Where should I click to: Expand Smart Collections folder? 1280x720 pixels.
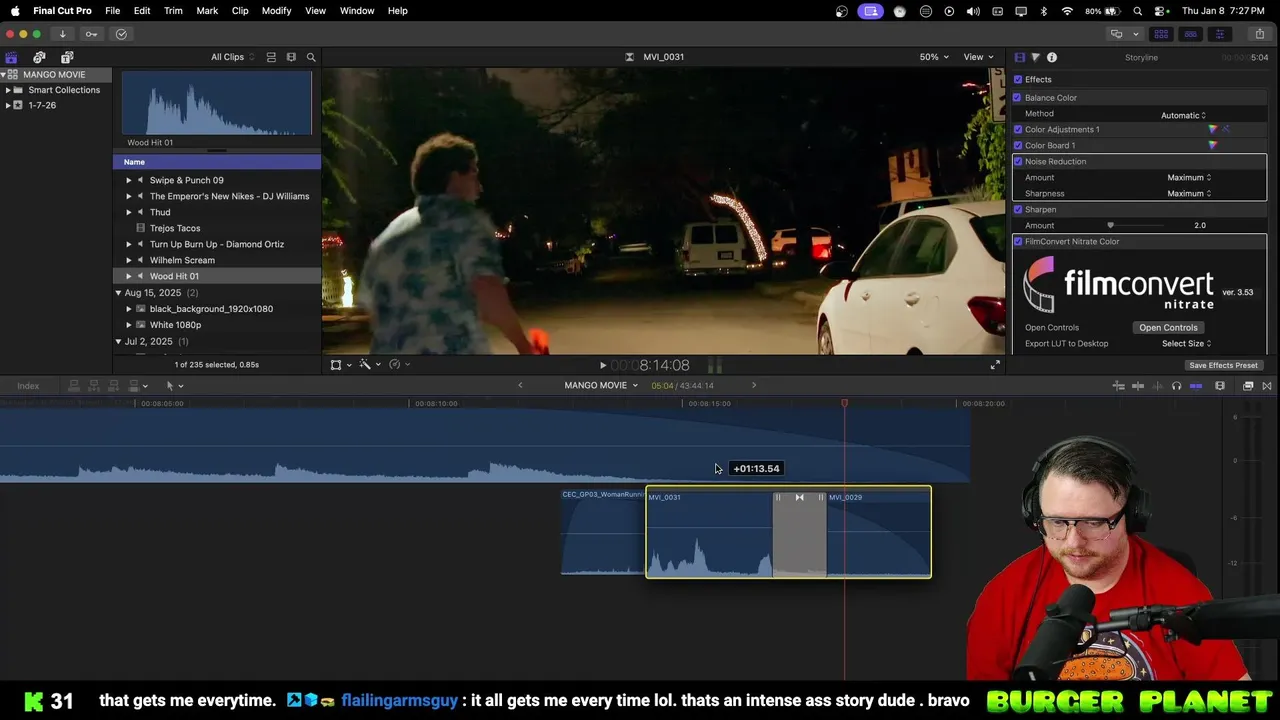(8, 90)
